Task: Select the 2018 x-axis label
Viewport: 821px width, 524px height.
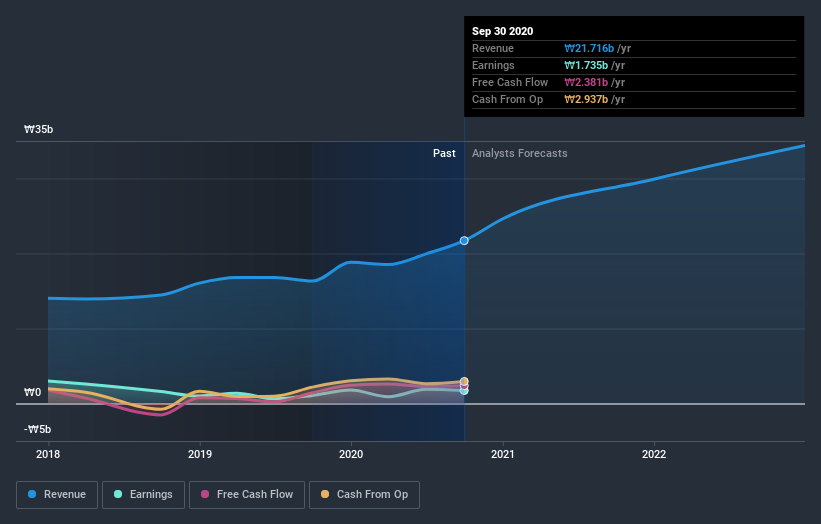Action: [48, 454]
